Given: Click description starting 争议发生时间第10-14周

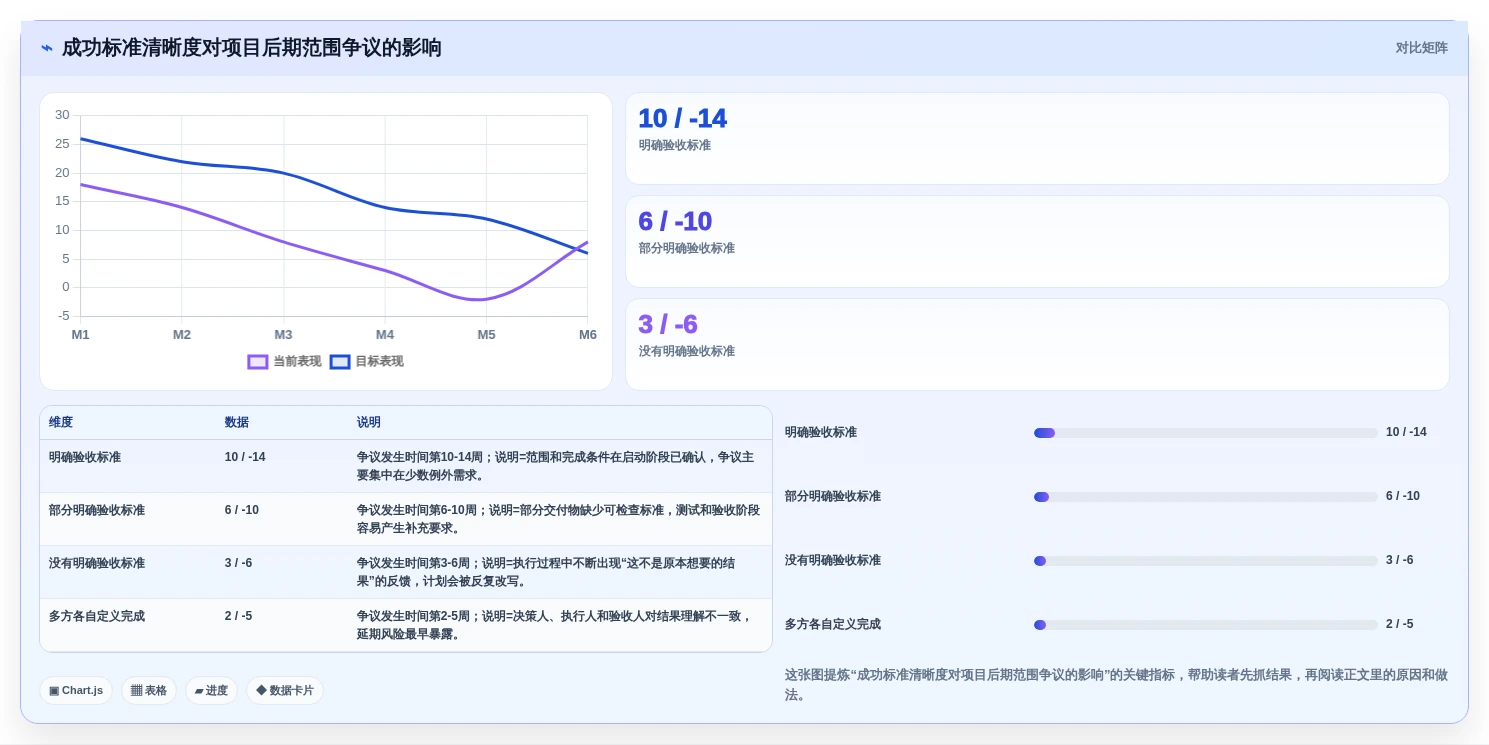Looking at the screenshot, I should coord(556,466).
